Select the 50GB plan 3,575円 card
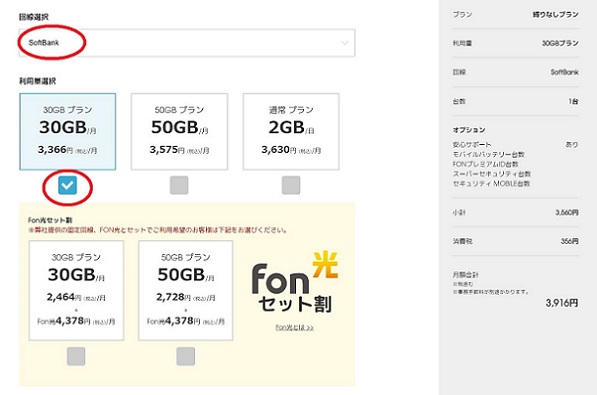Image resolution: width=597 pixels, height=395 pixels. click(179, 131)
